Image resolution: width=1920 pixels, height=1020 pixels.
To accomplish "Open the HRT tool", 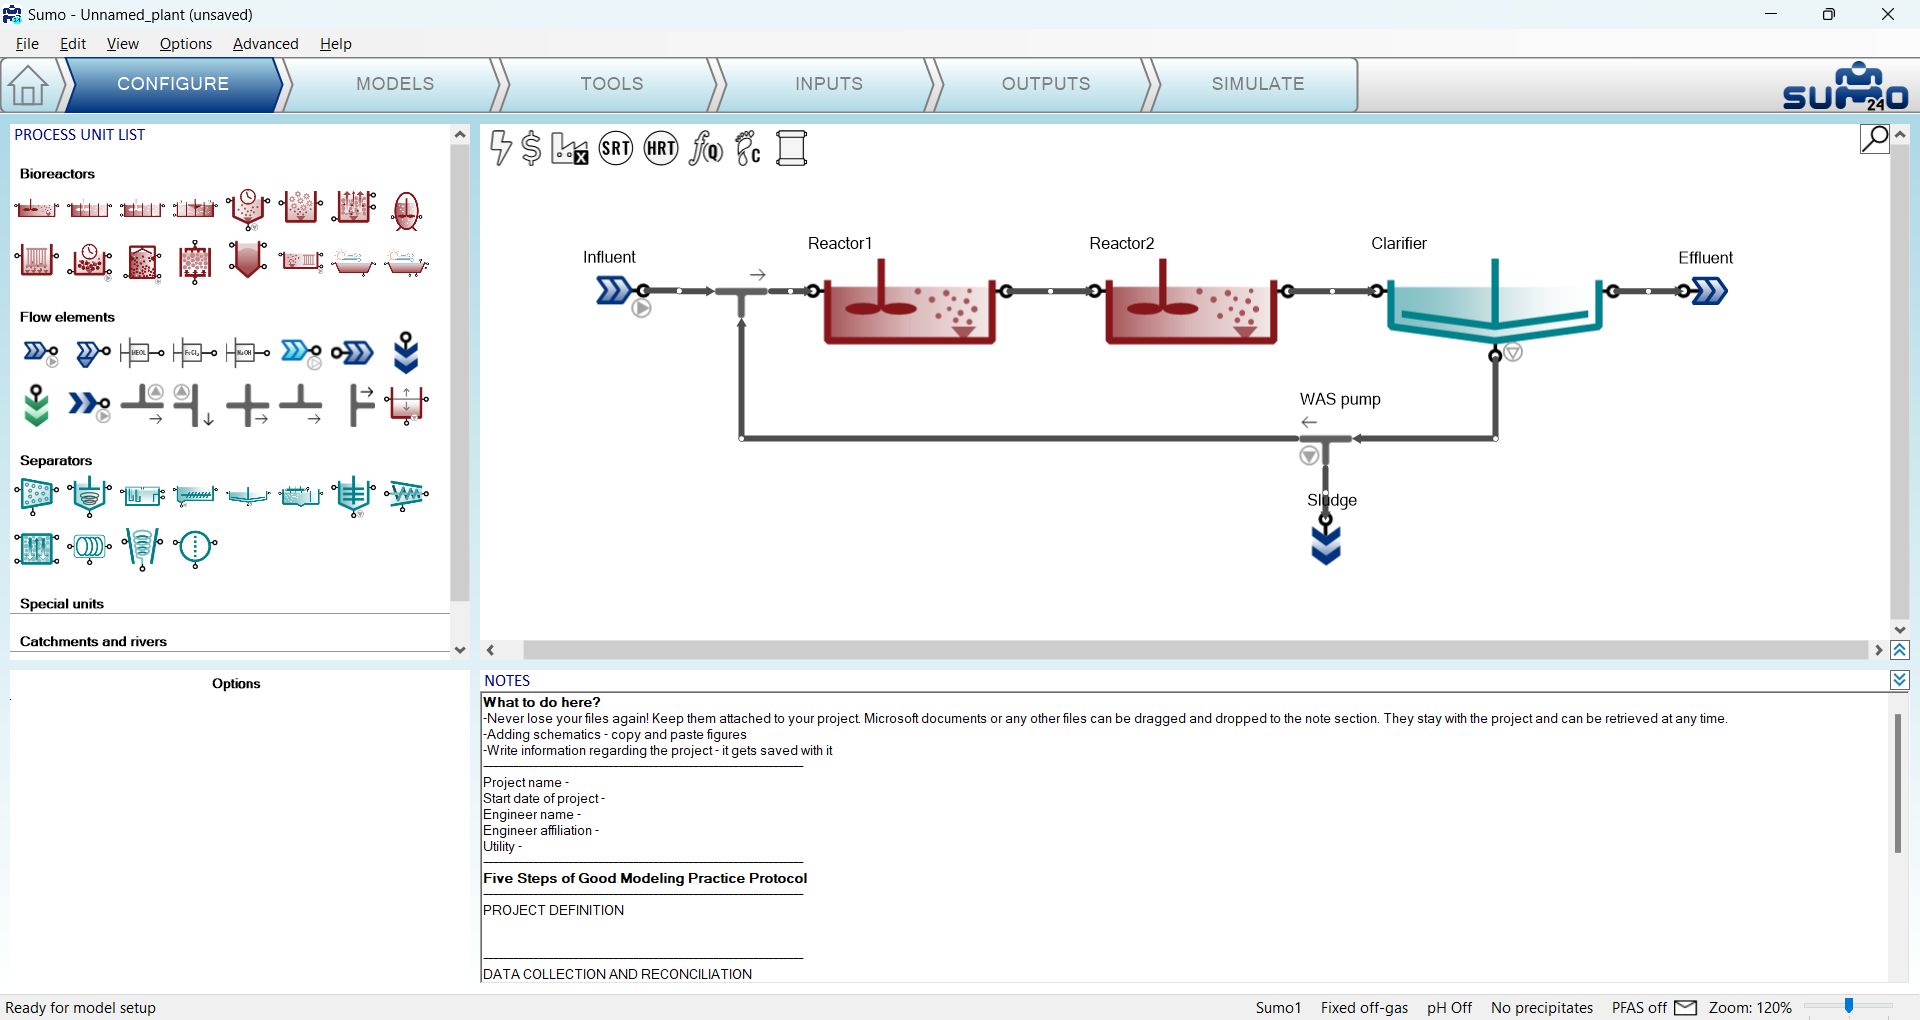I will 661,148.
